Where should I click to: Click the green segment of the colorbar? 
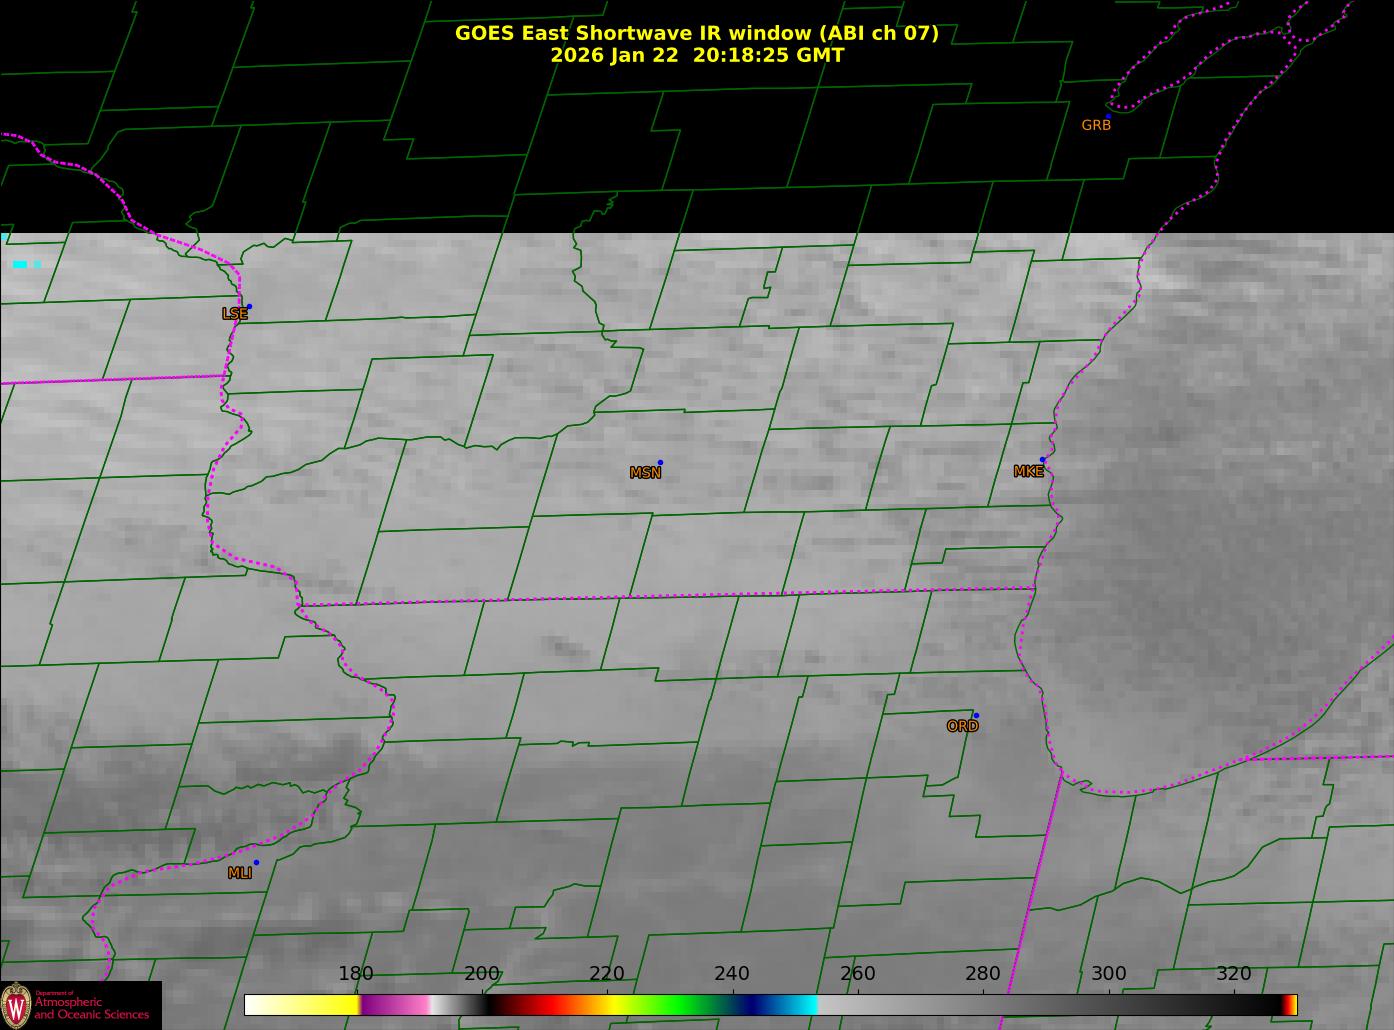(680, 1005)
